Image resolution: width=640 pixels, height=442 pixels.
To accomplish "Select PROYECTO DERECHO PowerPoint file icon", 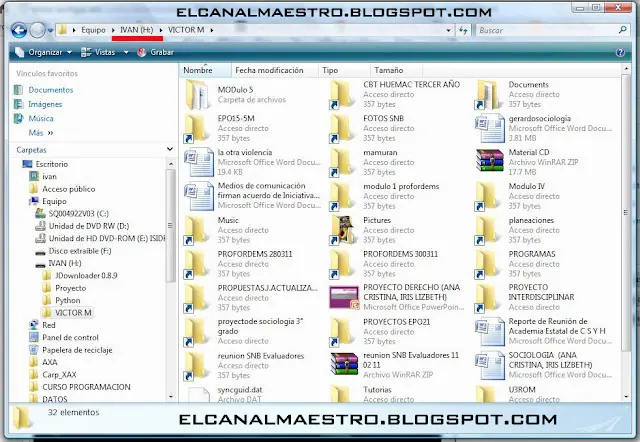I will pos(344,297).
